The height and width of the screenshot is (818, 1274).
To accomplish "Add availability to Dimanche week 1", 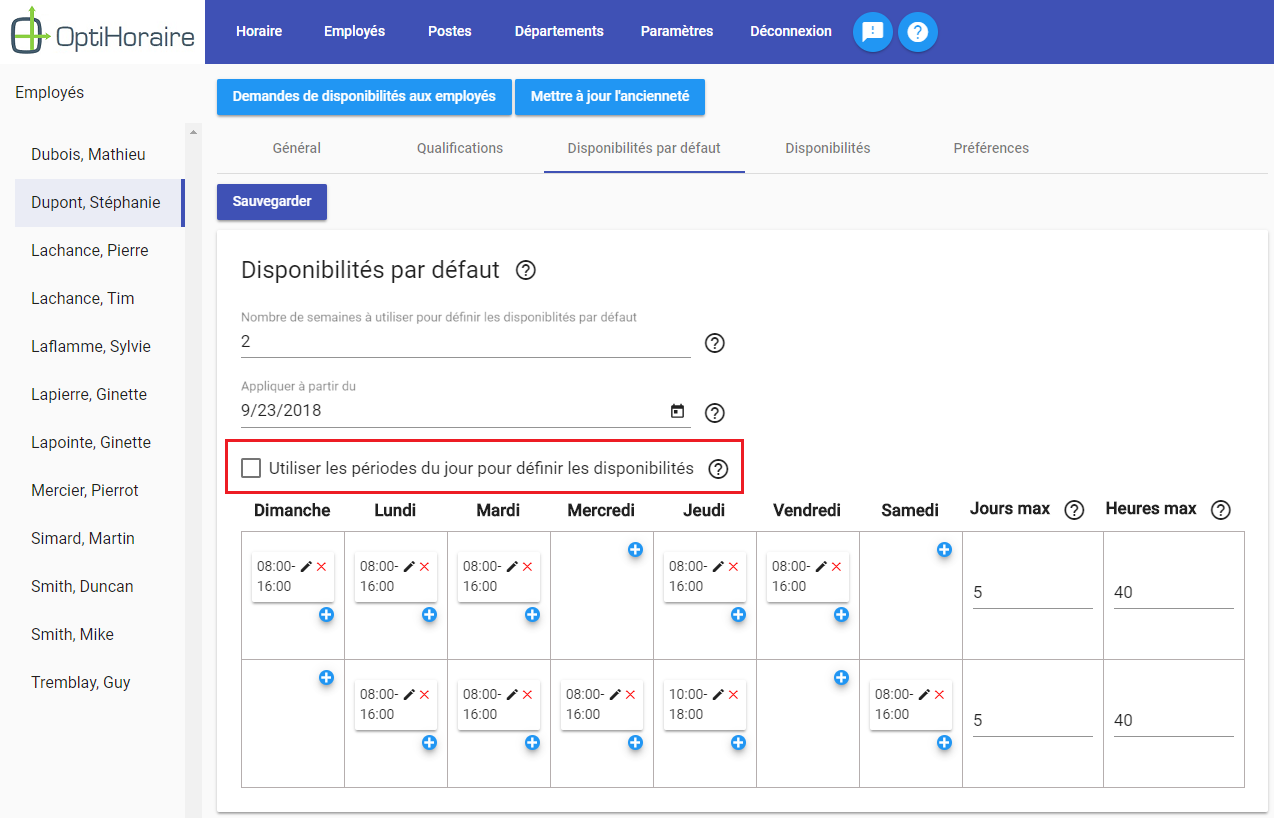I will [x=326, y=615].
